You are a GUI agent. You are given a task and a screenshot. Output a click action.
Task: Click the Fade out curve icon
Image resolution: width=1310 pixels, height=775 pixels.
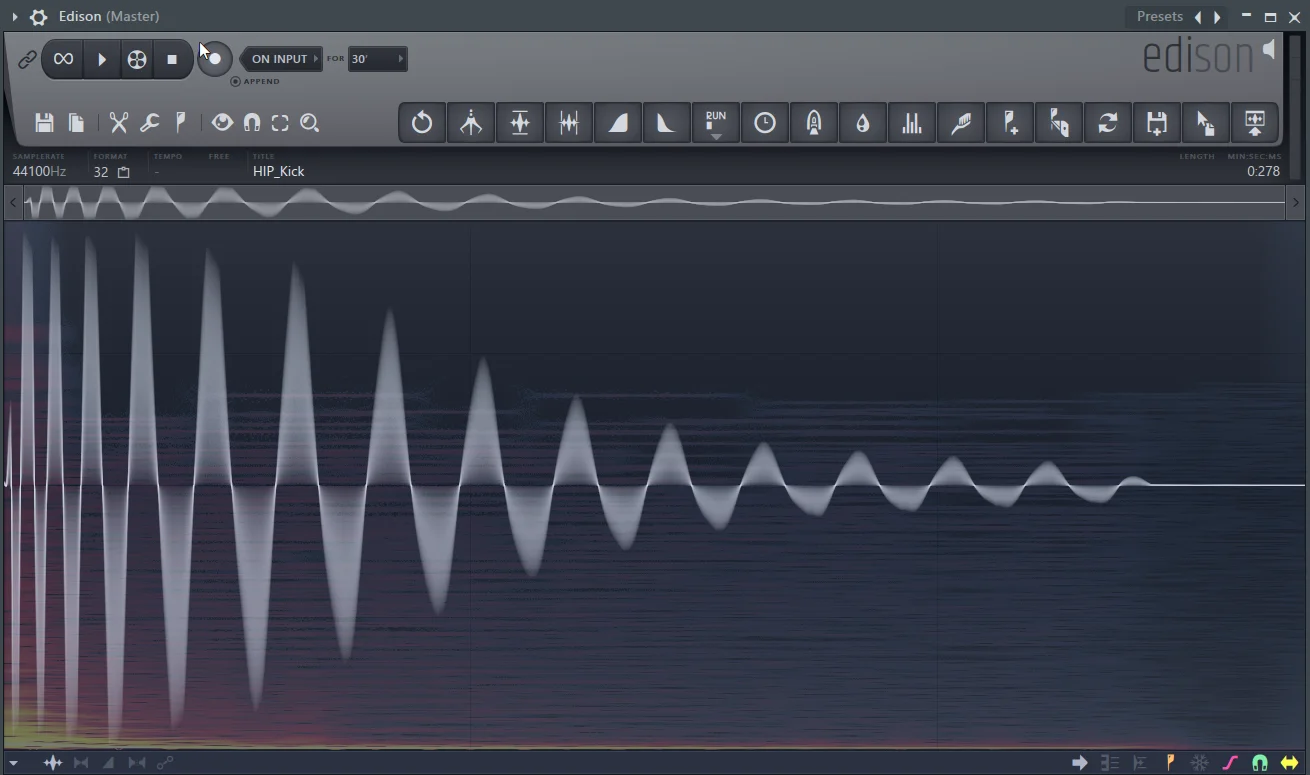(666, 123)
